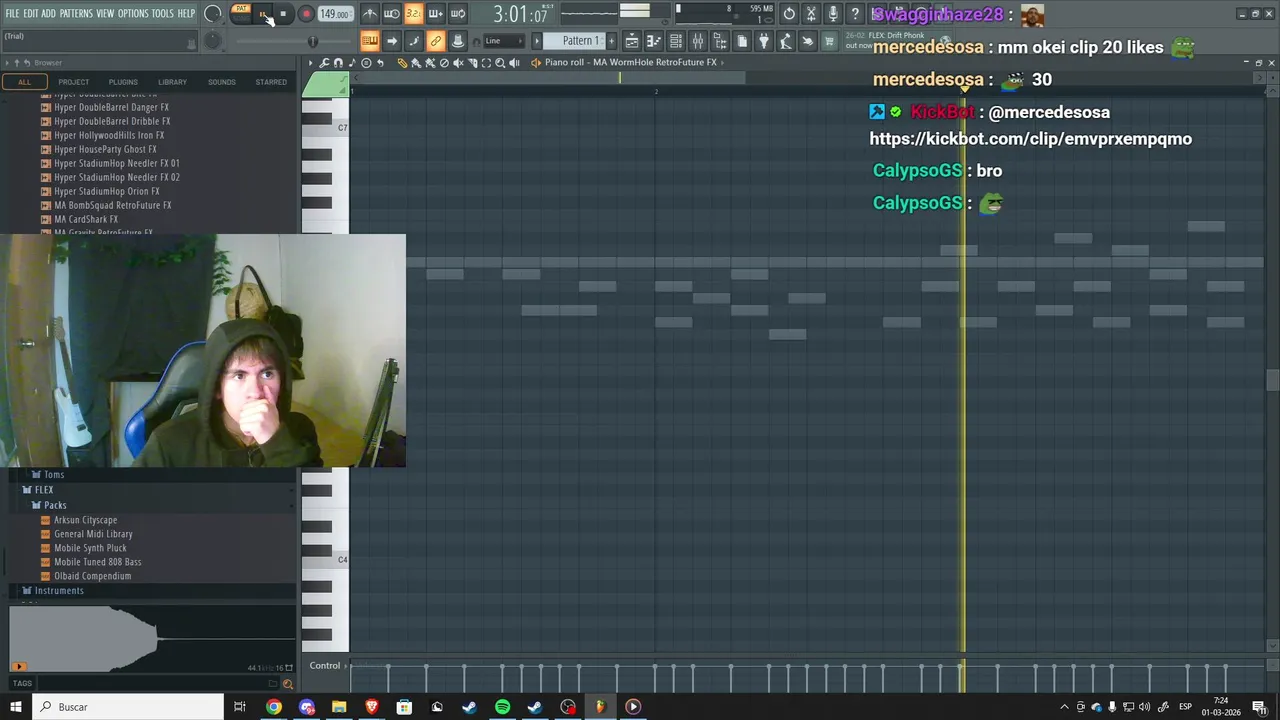The height and width of the screenshot is (720, 1280).
Task: Click the scissors audio editor icon
Action: pos(811,14)
